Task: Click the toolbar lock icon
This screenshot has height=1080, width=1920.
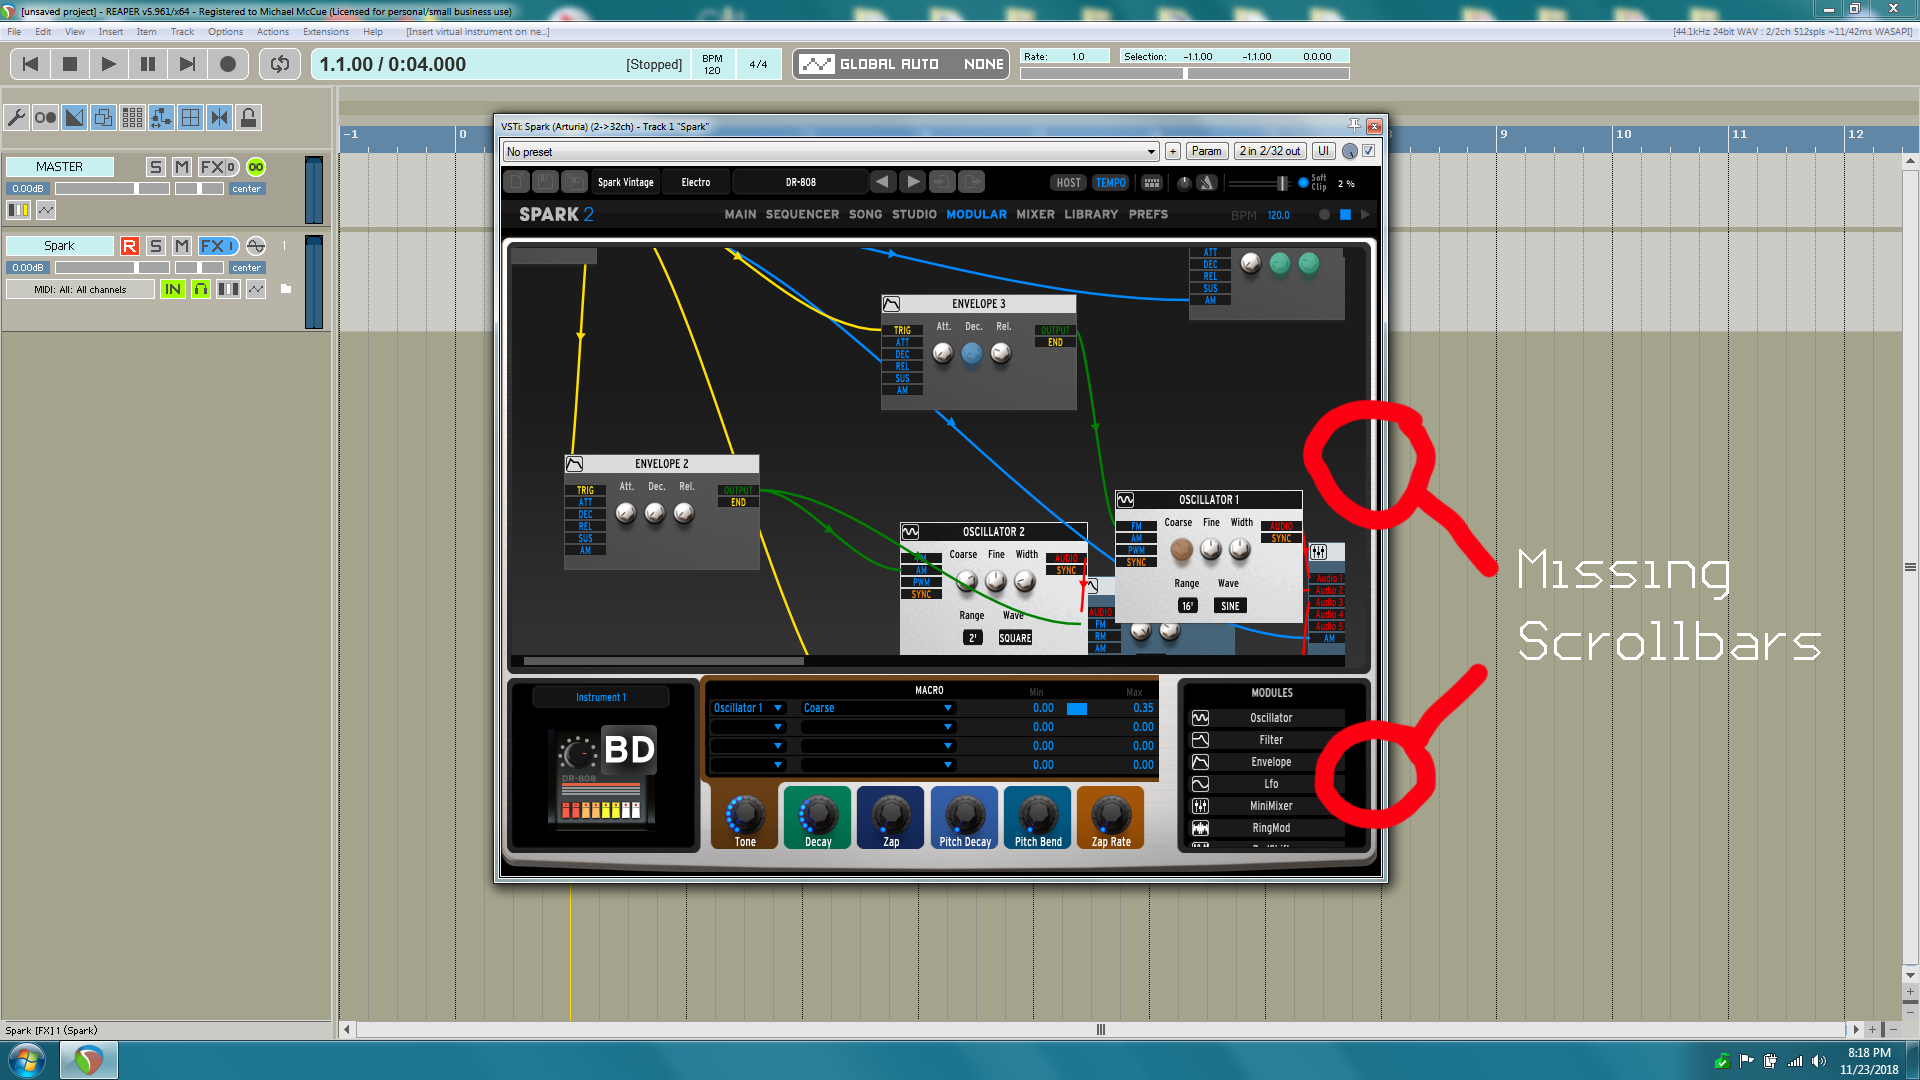Action: tap(248, 118)
